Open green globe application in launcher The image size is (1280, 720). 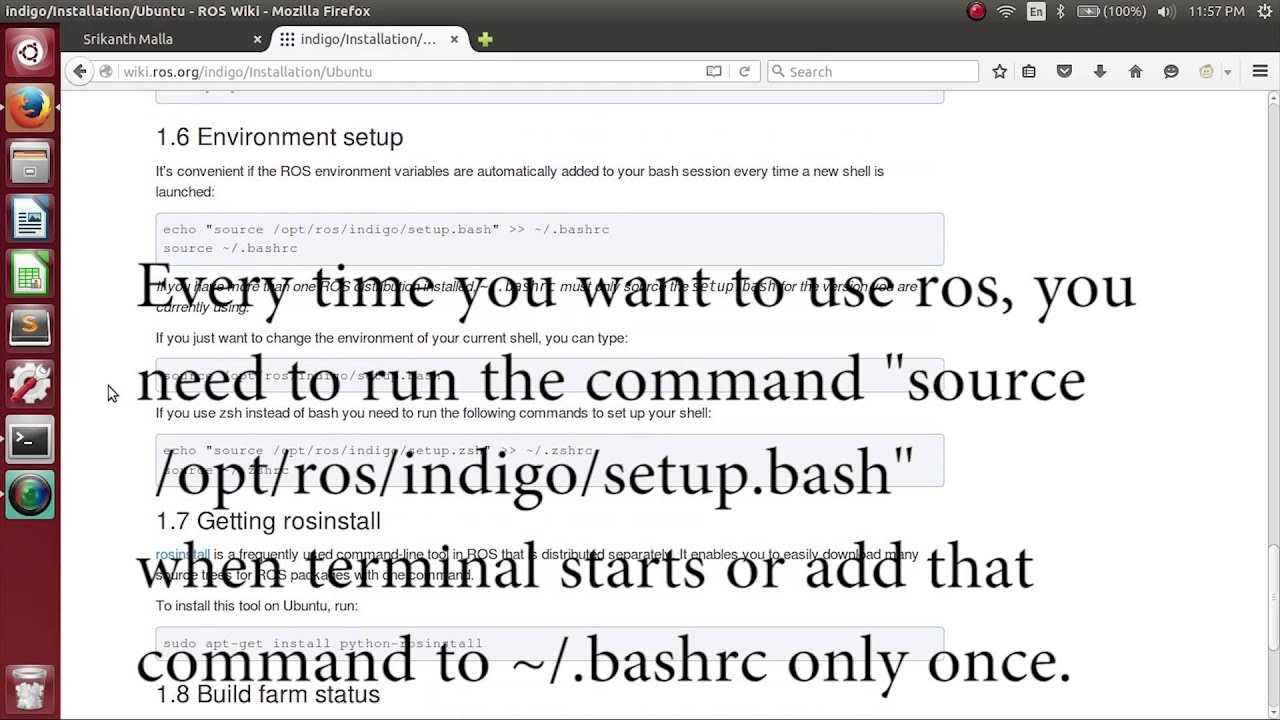pos(29,495)
